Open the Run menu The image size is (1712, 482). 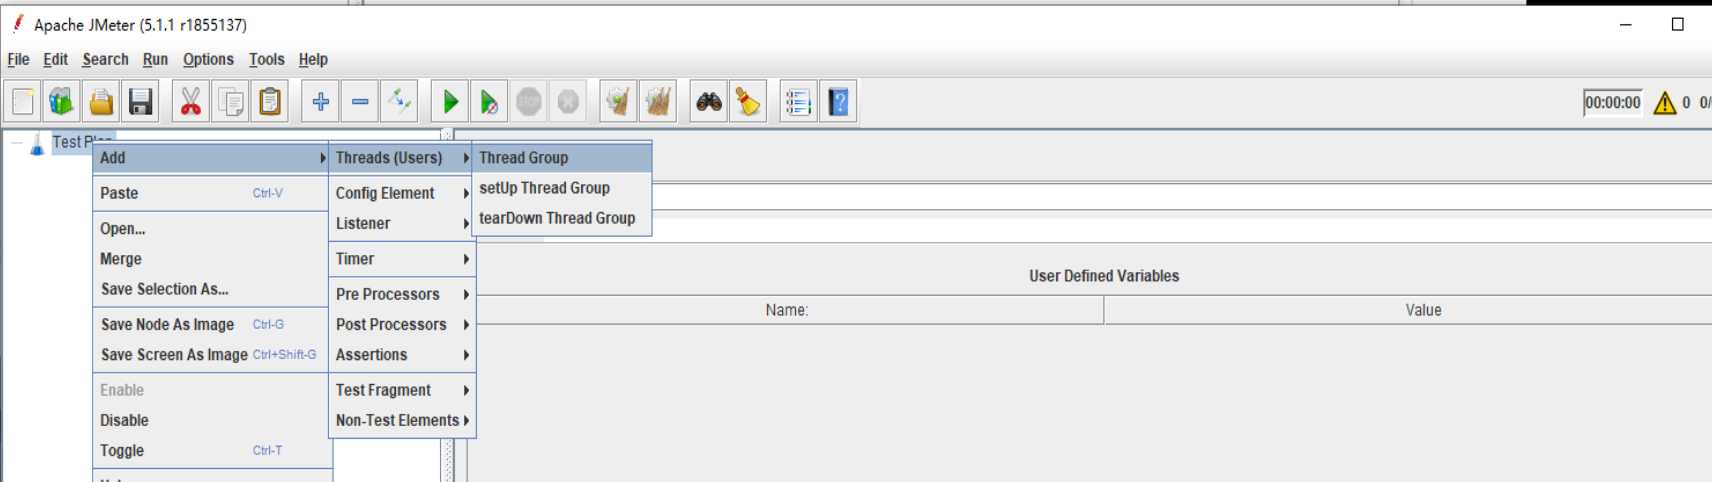click(x=155, y=60)
